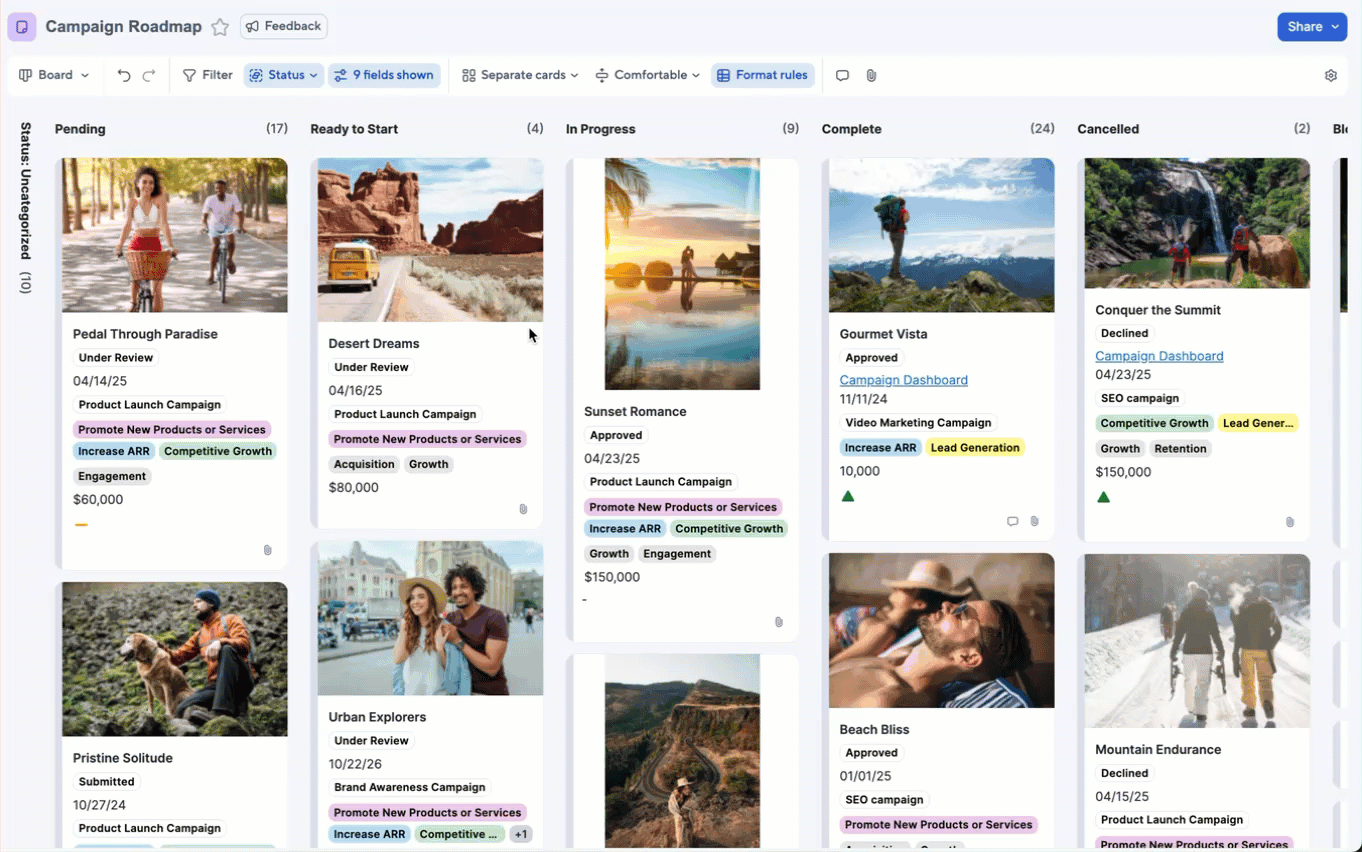Open the Status grouping dropdown

pos(284,75)
